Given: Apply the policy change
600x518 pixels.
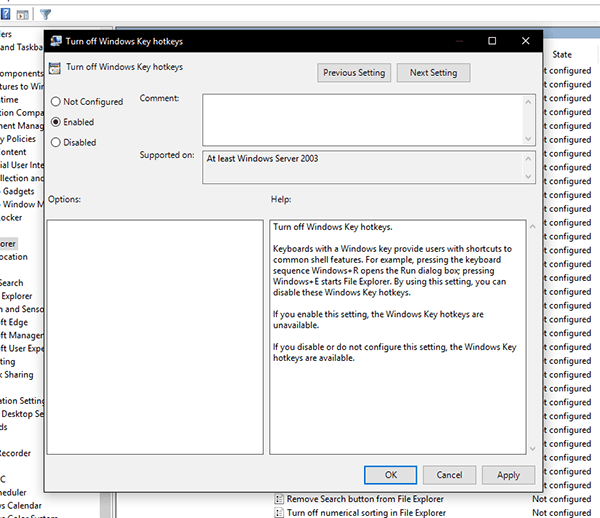Looking at the screenshot, I should (508, 475).
